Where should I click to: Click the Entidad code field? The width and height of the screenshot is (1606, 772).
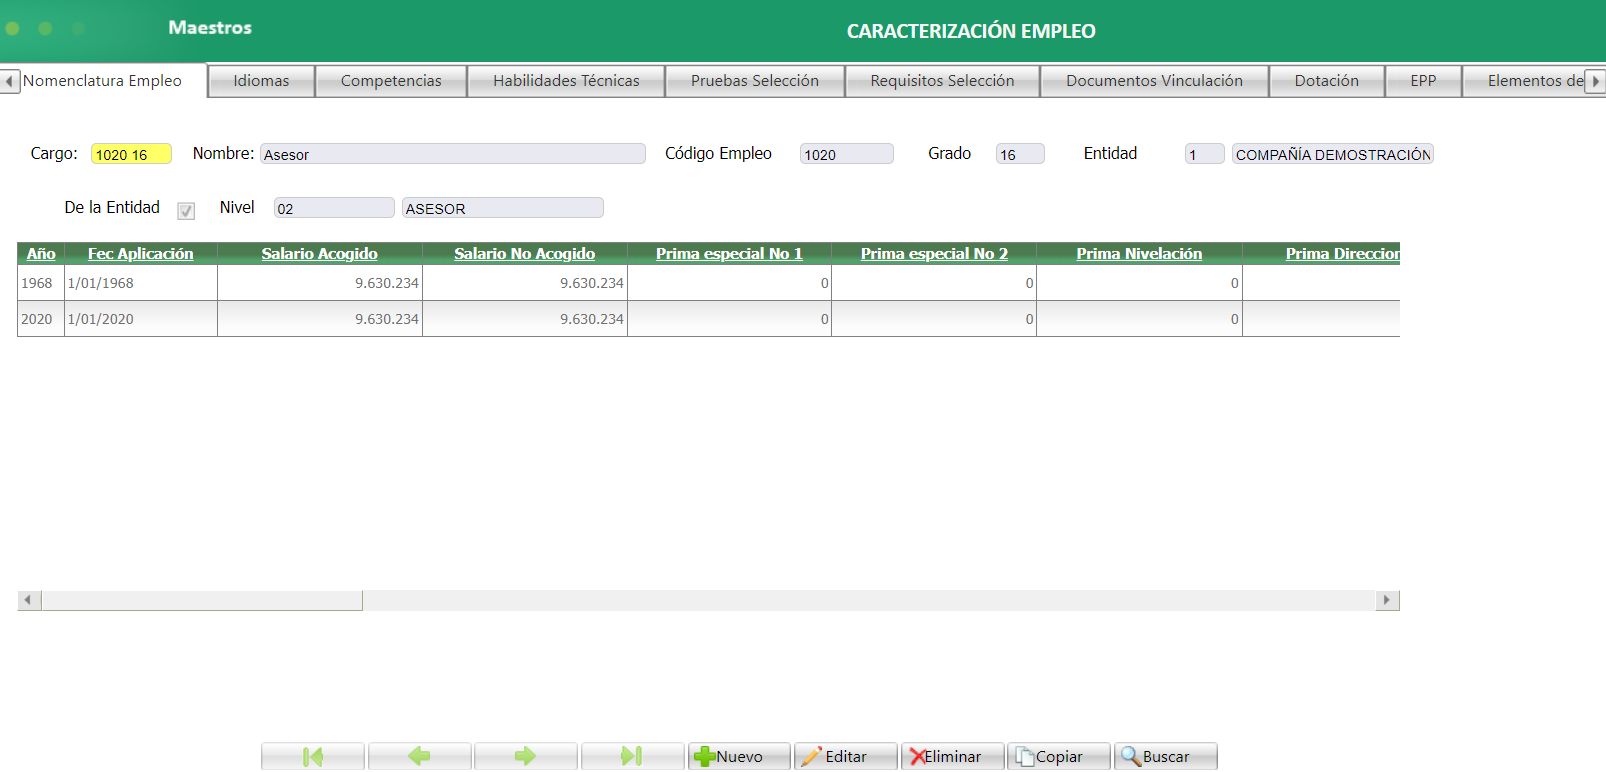pos(1205,154)
